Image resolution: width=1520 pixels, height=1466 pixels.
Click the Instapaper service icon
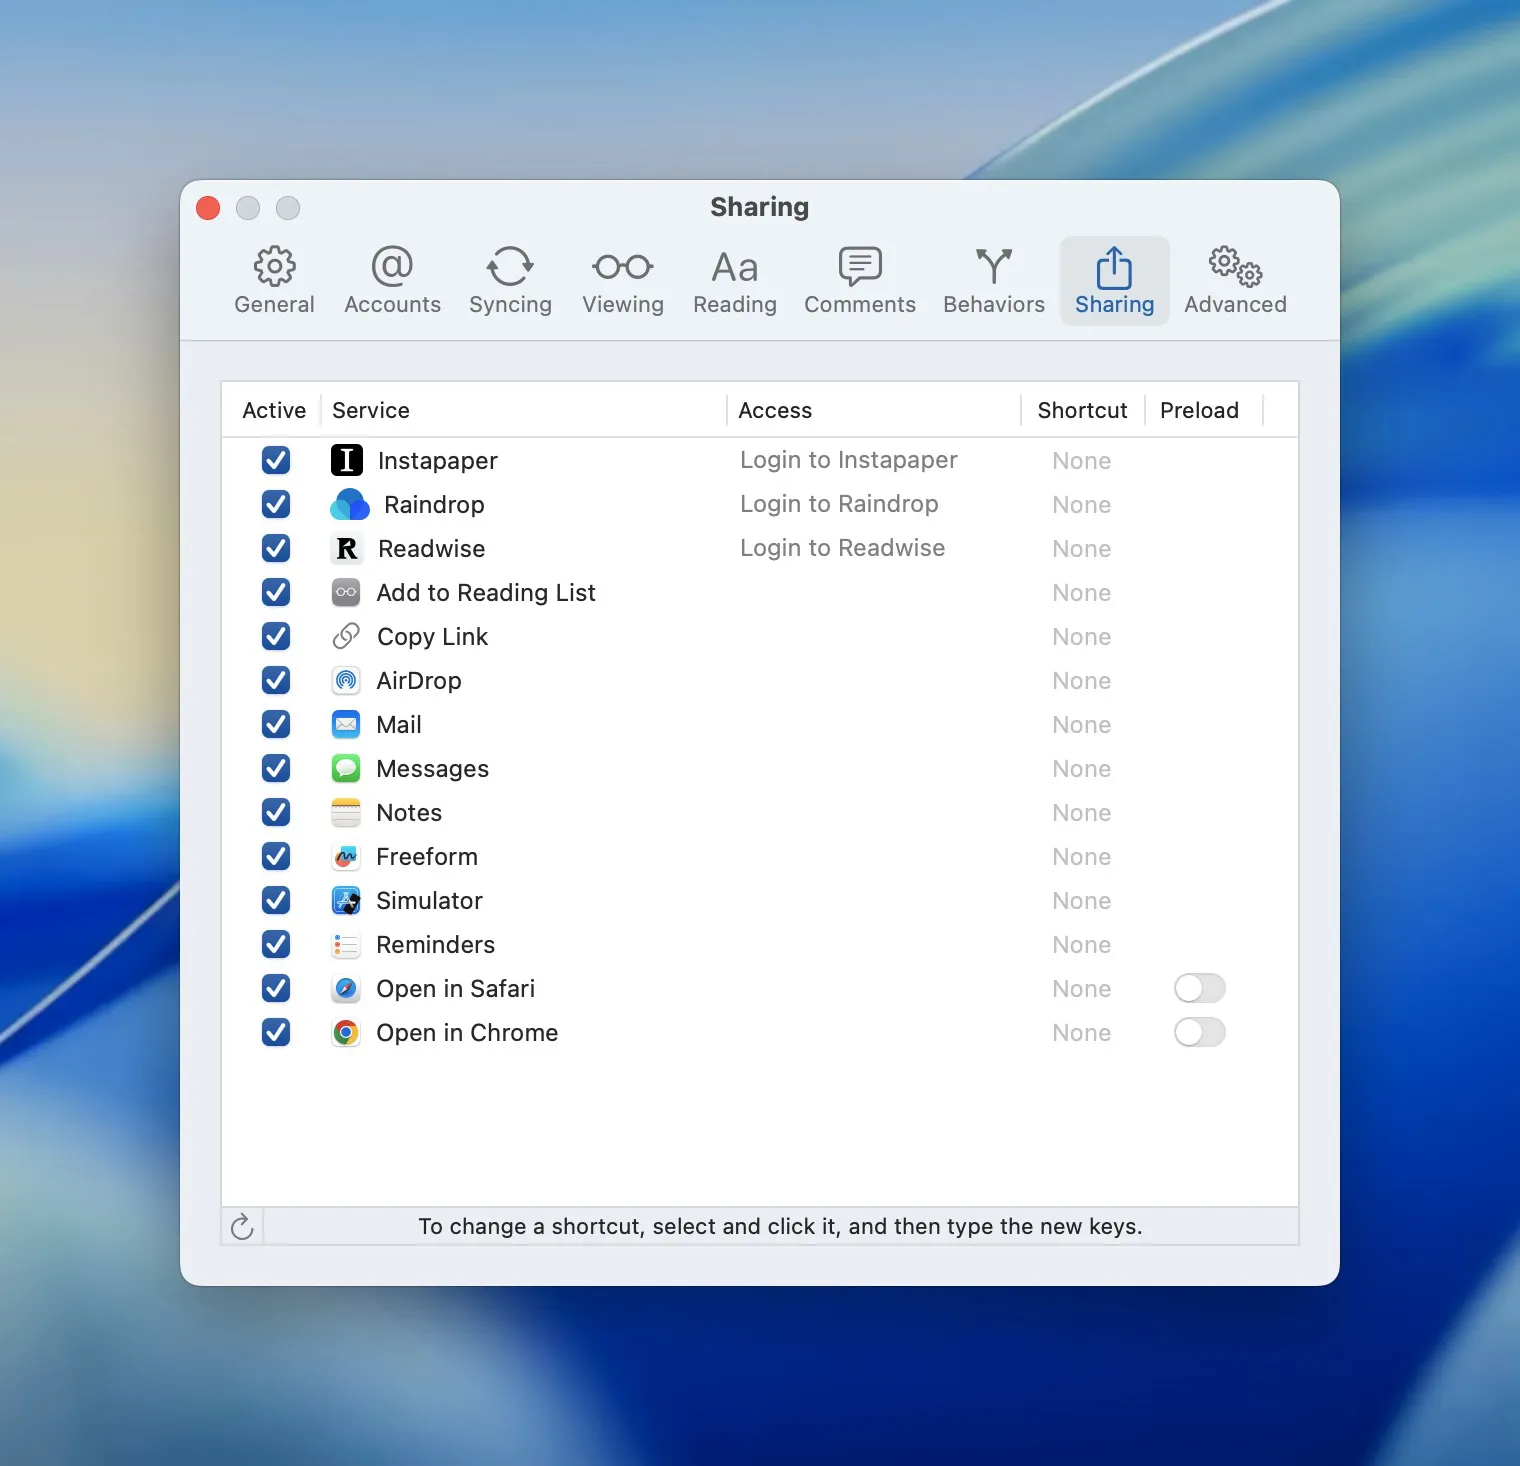pos(346,460)
